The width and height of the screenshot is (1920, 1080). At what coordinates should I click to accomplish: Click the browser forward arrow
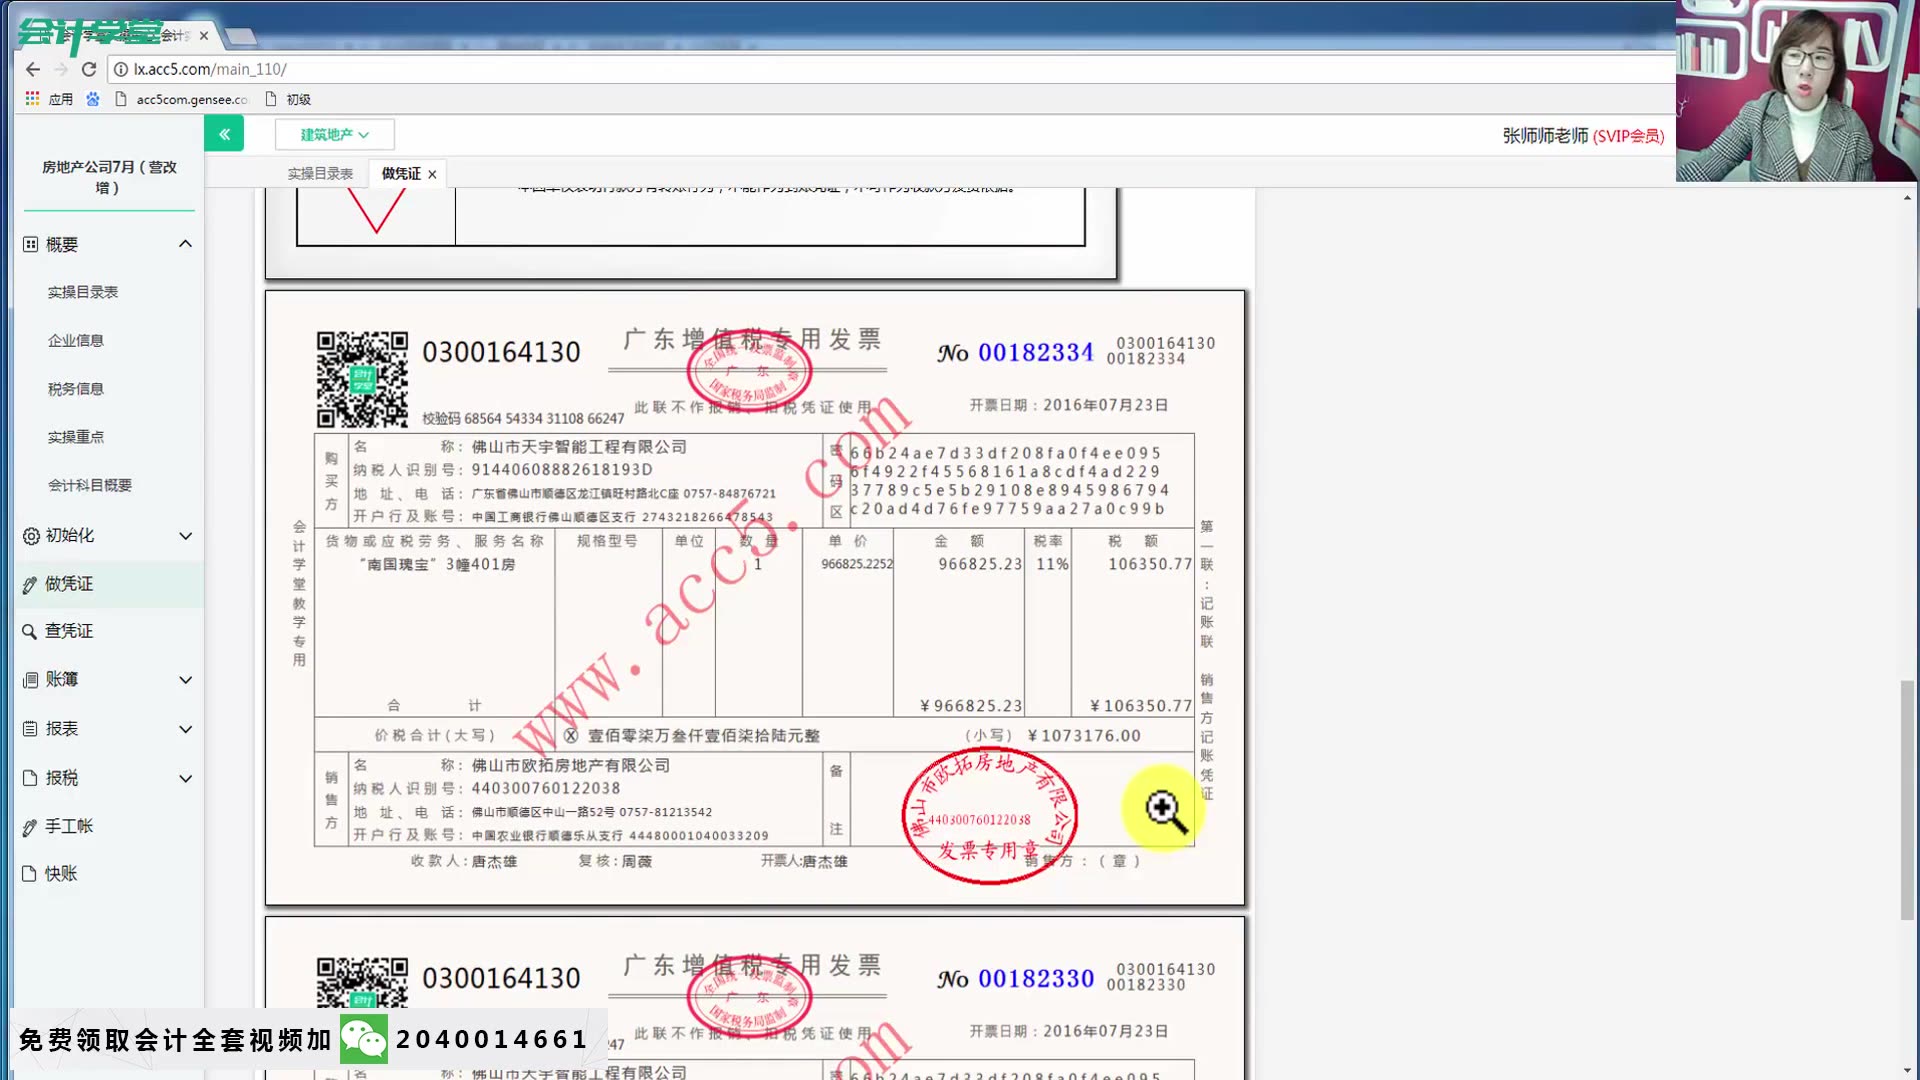click(61, 69)
